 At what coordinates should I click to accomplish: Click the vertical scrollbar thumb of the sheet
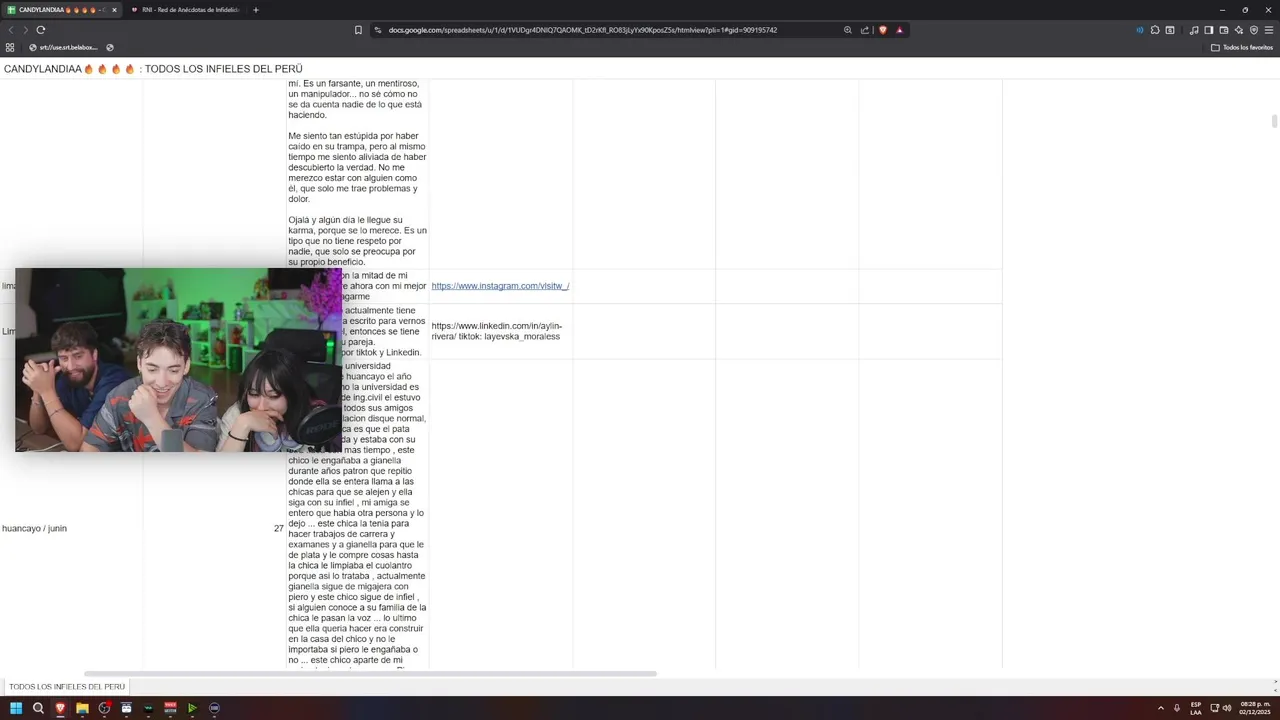point(1274,121)
